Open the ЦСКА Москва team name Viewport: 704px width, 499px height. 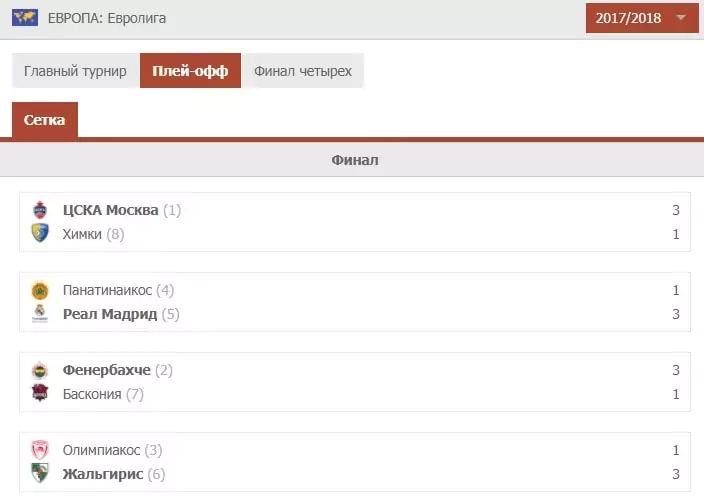tap(110, 210)
